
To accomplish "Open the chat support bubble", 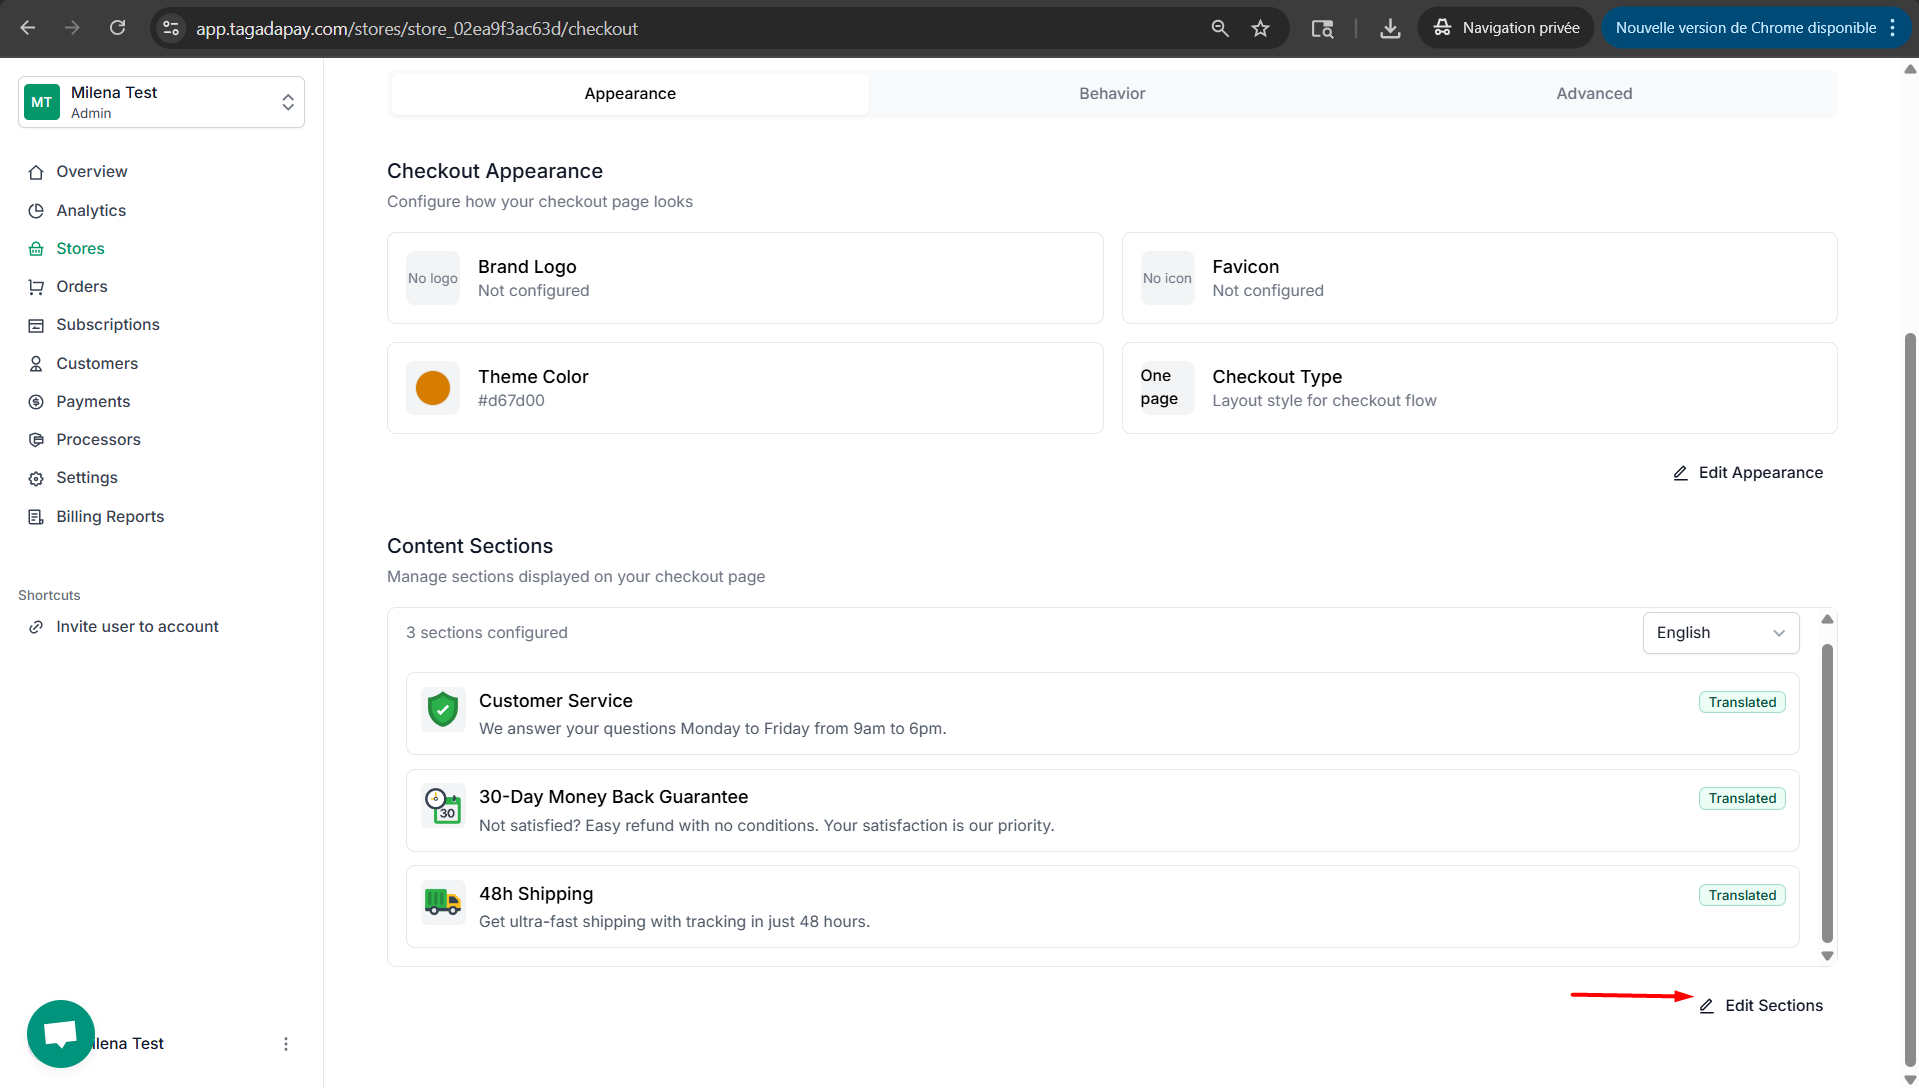I will click(x=61, y=1034).
